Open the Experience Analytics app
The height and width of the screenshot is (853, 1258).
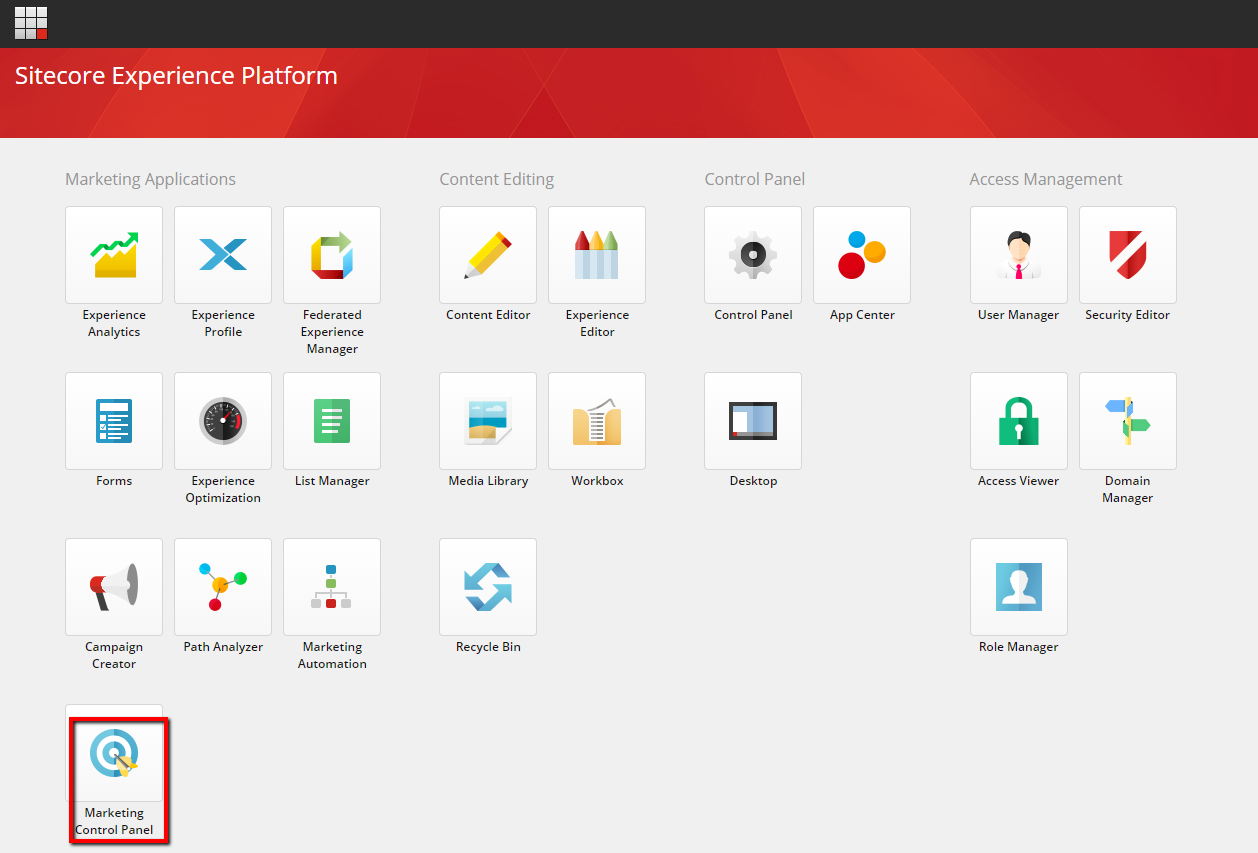(x=114, y=255)
